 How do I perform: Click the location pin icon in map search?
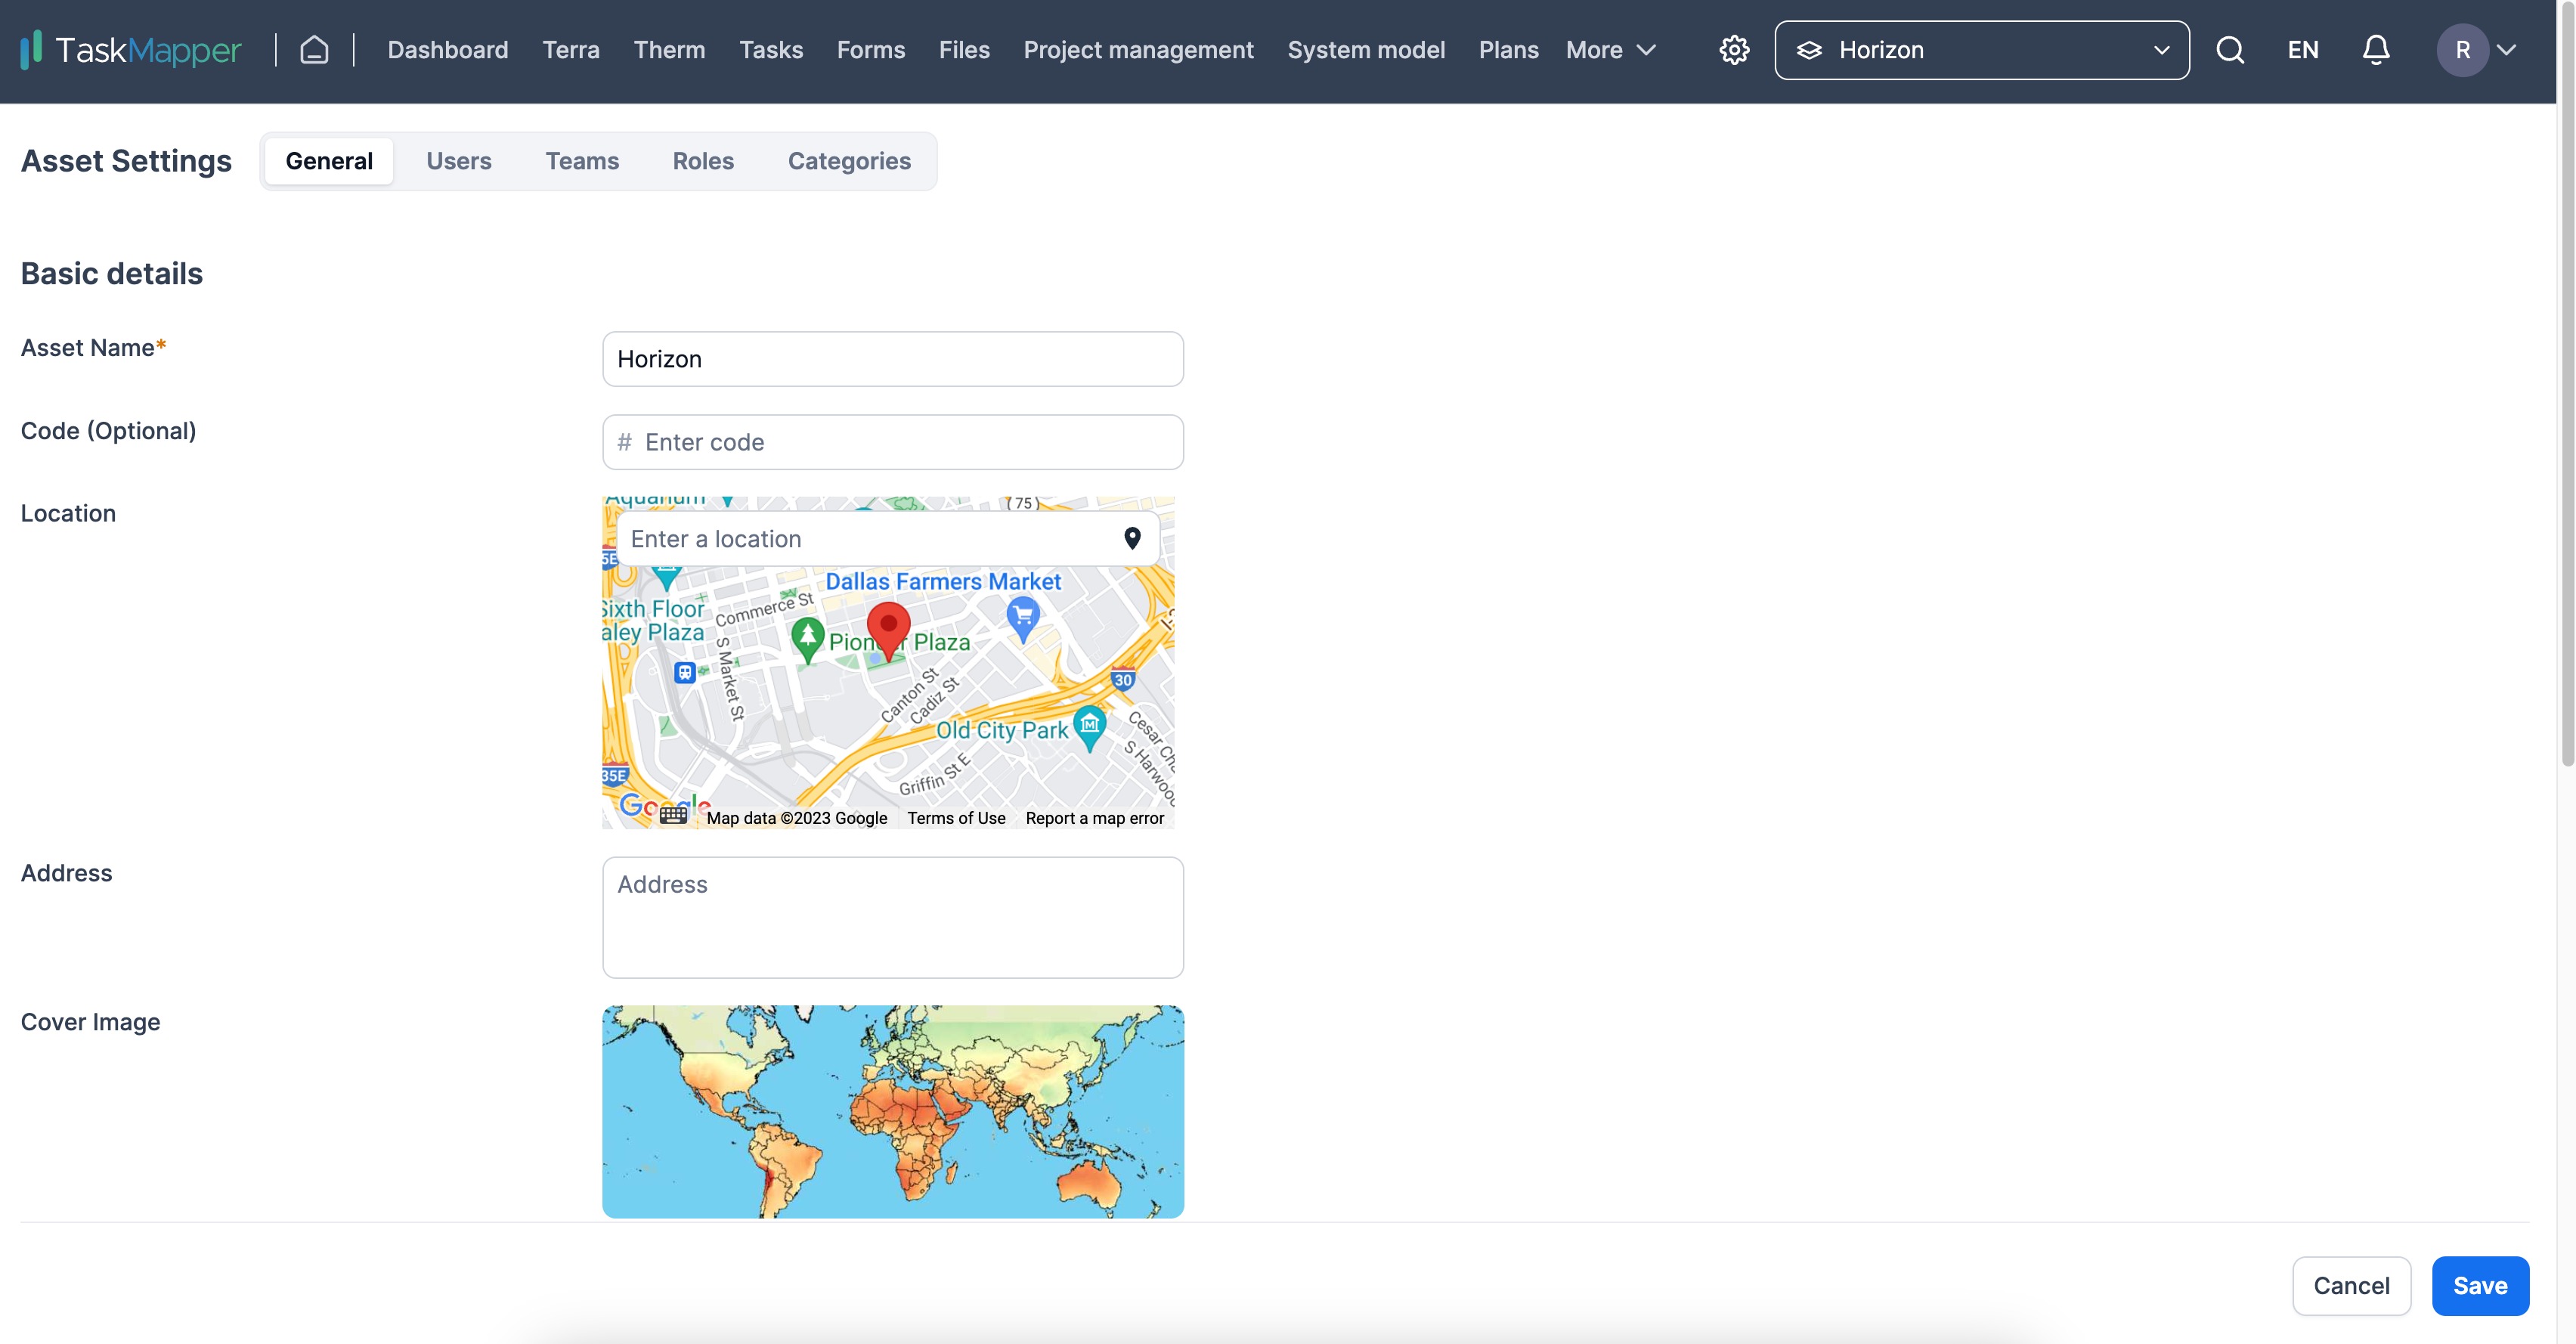[1132, 539]
